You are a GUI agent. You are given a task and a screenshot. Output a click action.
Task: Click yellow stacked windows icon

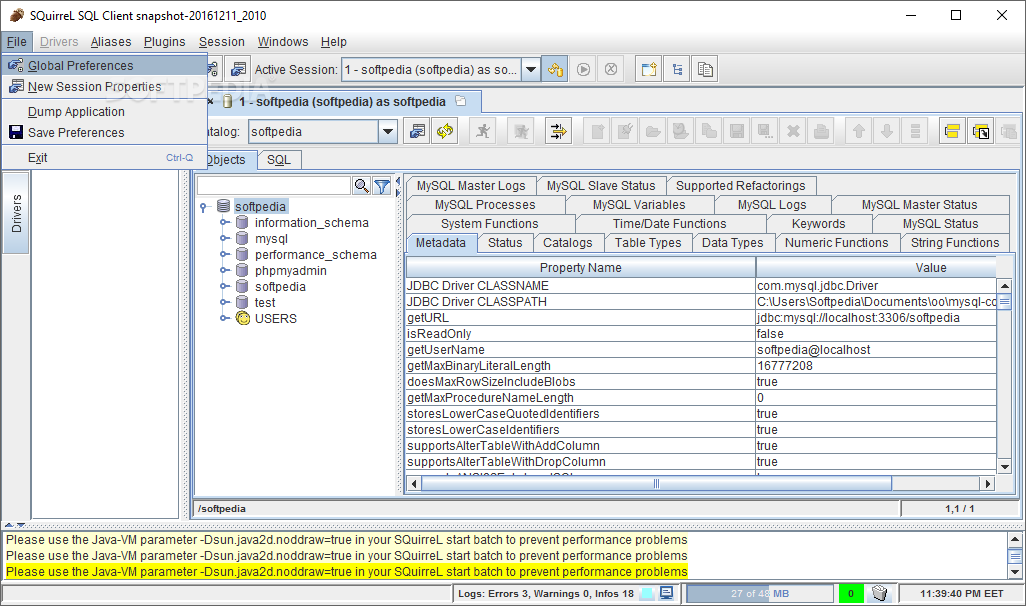point(953,132)
